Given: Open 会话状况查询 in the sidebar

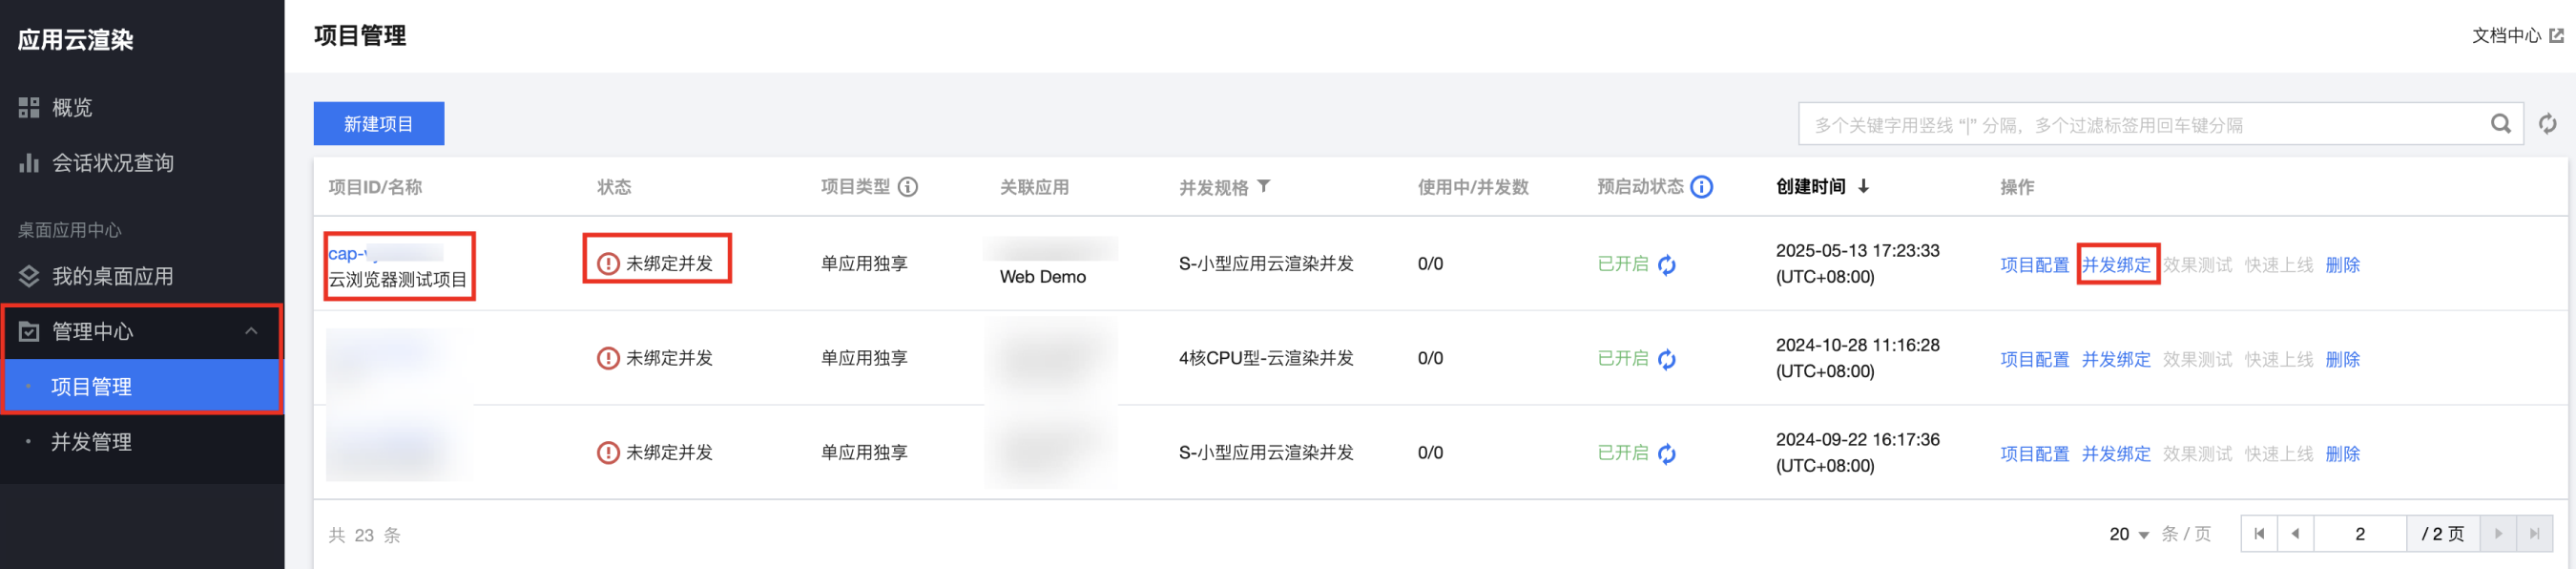Looking at the screenshot, I should [112, 163].
